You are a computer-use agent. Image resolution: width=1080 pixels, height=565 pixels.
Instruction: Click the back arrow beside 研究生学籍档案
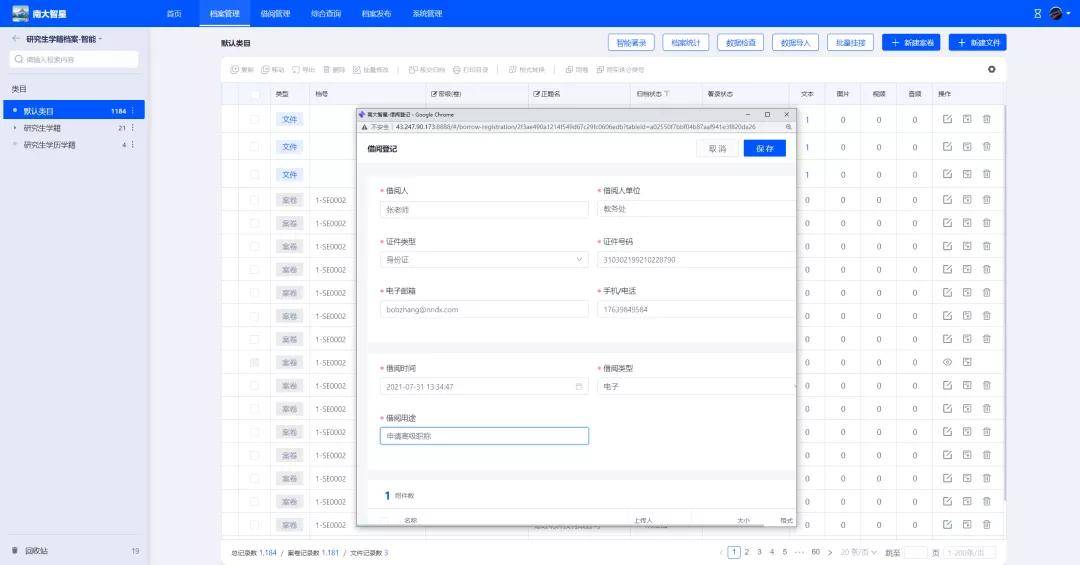click(x=16, y=39)
